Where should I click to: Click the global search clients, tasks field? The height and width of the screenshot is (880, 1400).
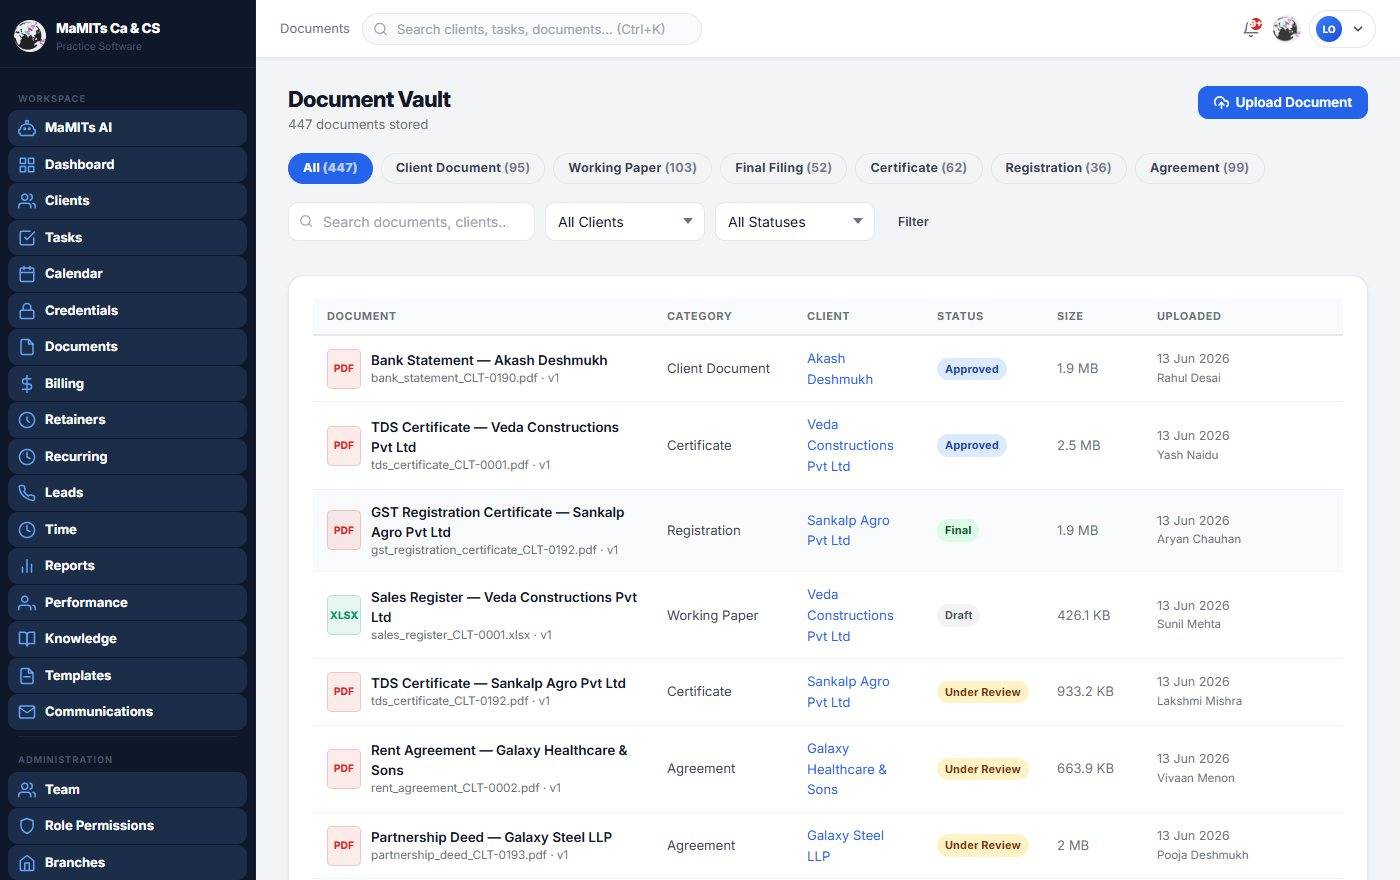[x=531, y=29]
